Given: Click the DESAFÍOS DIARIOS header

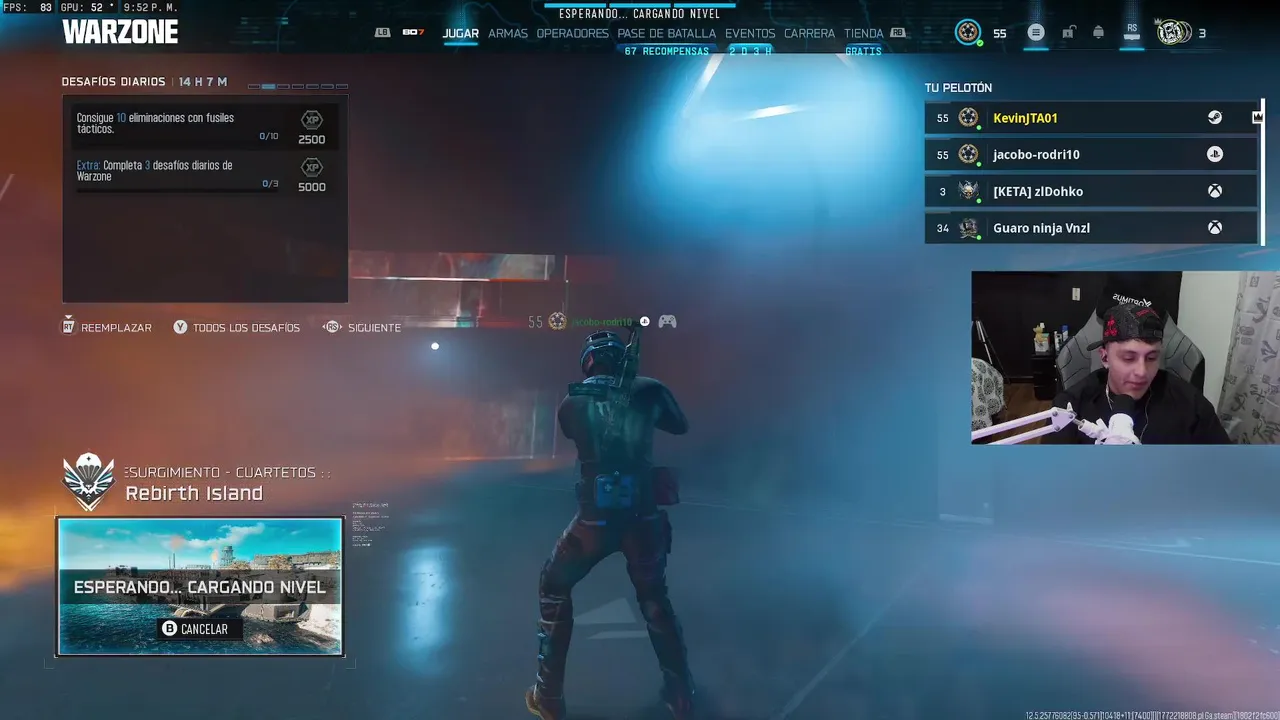Looking at the screenshot, I should 113,82.
